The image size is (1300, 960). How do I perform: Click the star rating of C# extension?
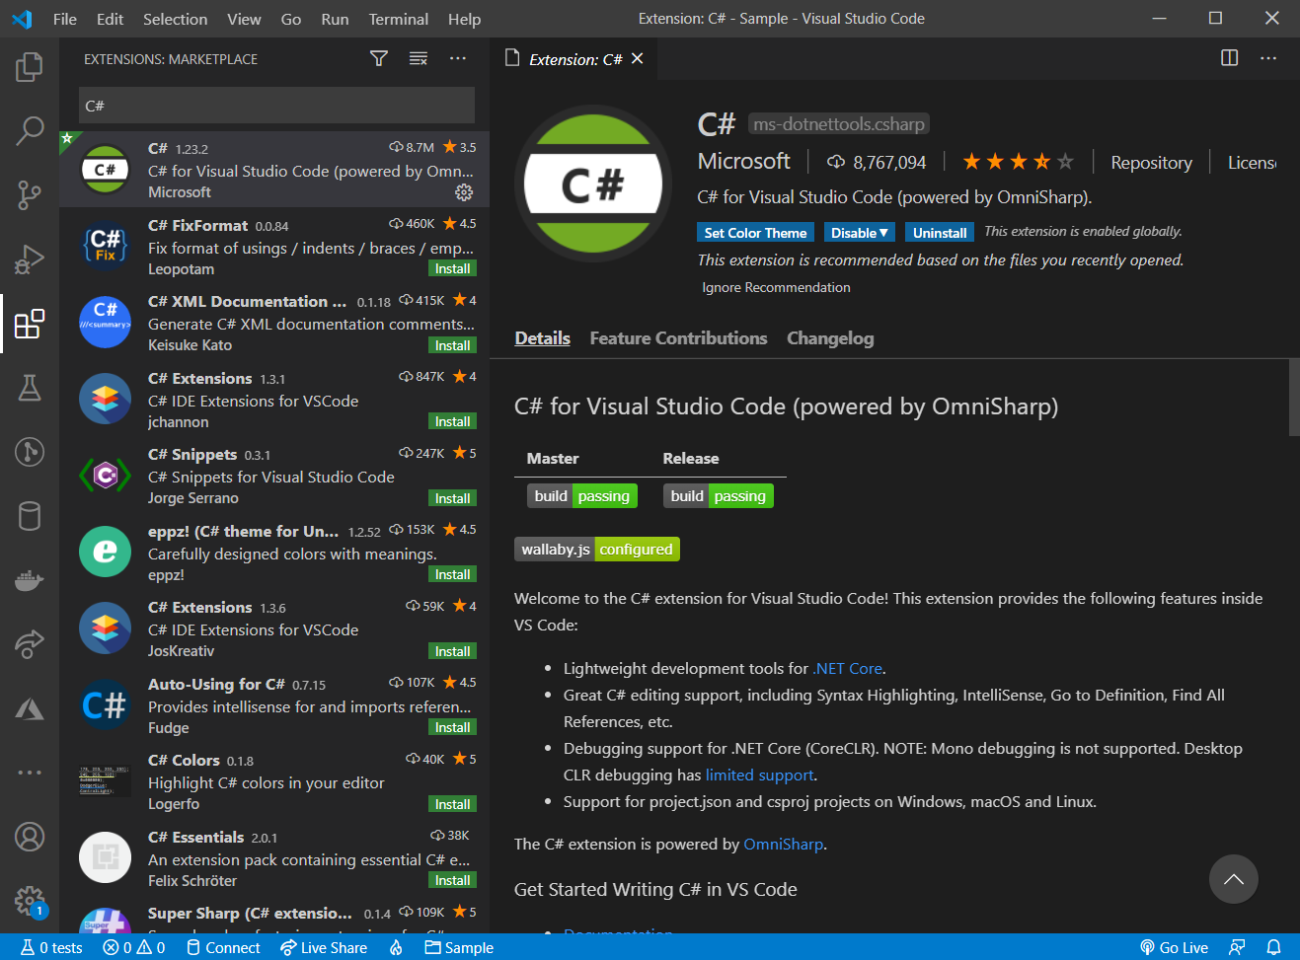[x=1017, y=161]
